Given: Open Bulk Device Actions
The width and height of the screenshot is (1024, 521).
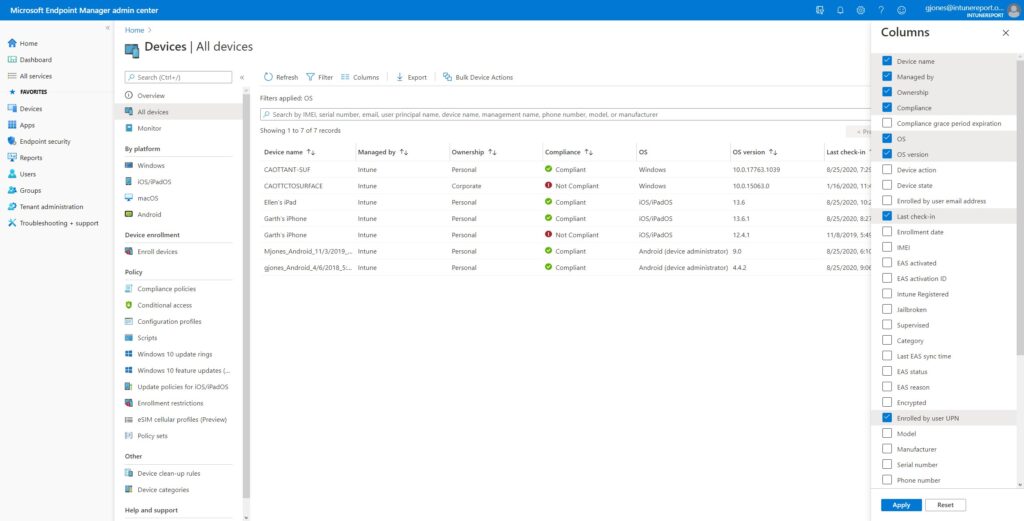Looking at the screenshot, I should [477, 77].
